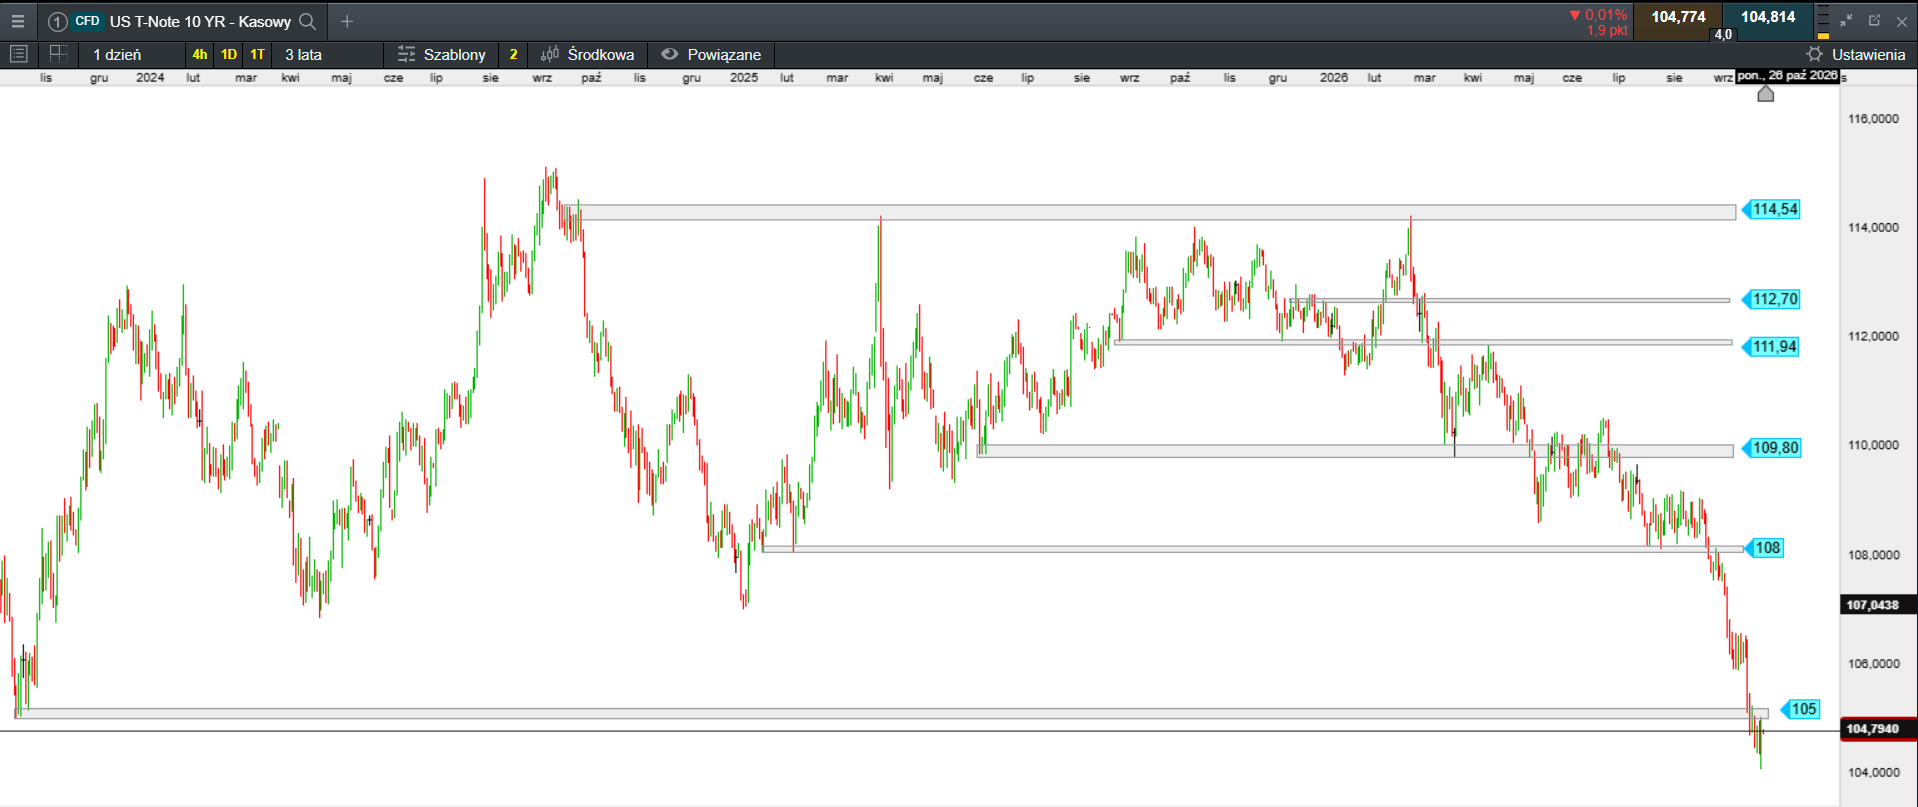Viewport: 1918px width, 807px height.
Task: Click the eye icon beside Powiązane
Action: (670, 54)
